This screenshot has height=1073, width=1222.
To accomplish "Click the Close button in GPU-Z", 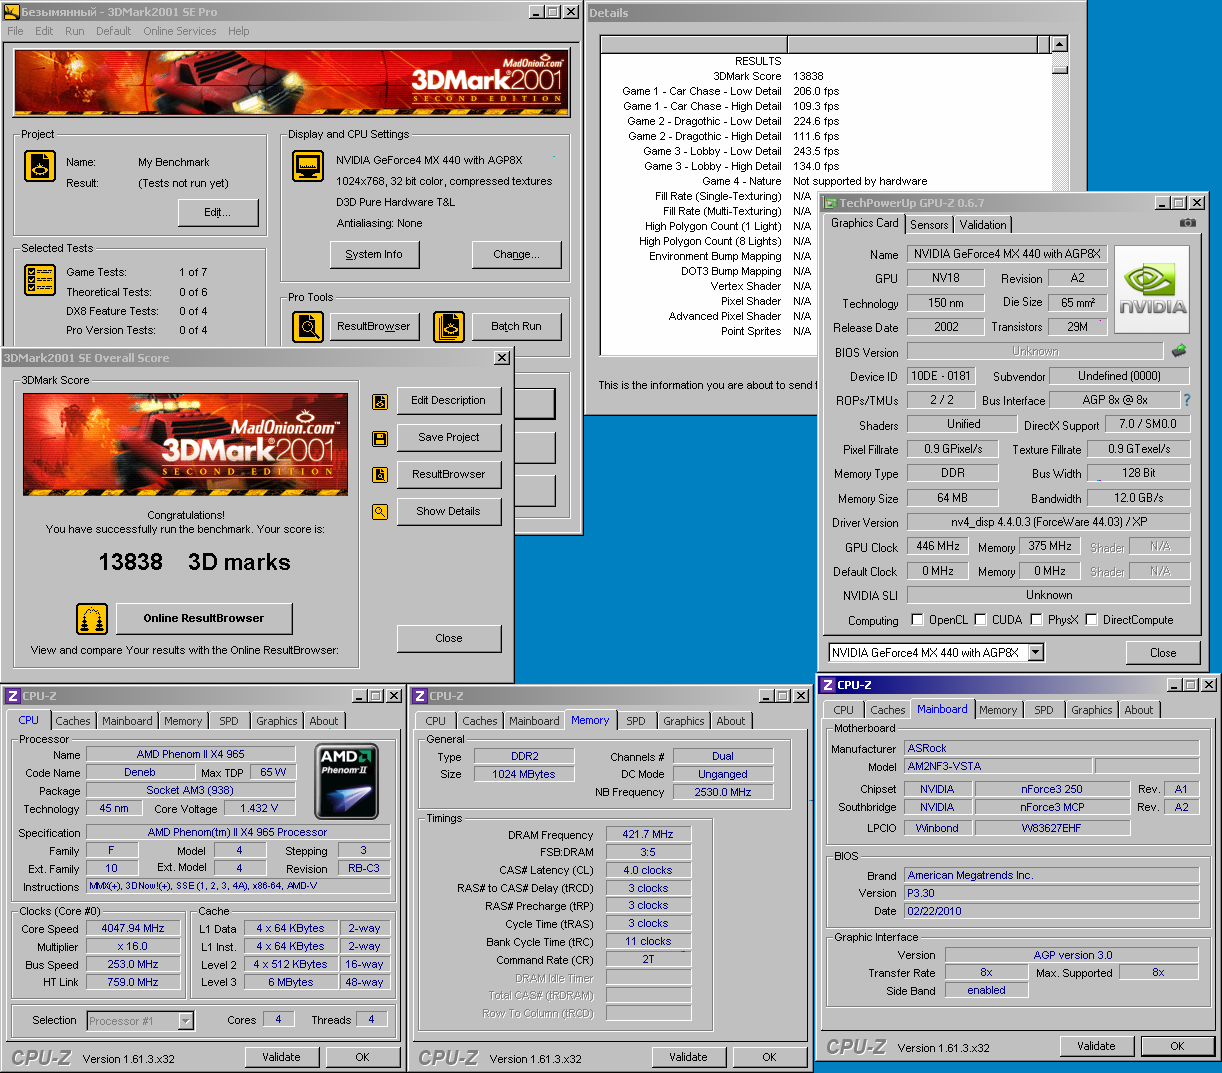I will pos(1163,653).
